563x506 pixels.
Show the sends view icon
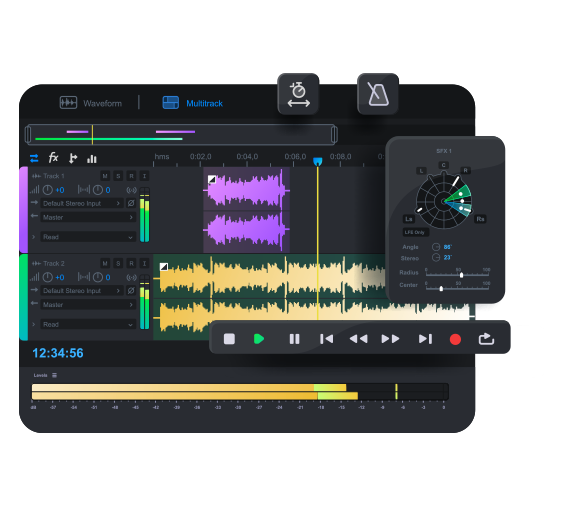pyautogui.click(x=73, y=158)
